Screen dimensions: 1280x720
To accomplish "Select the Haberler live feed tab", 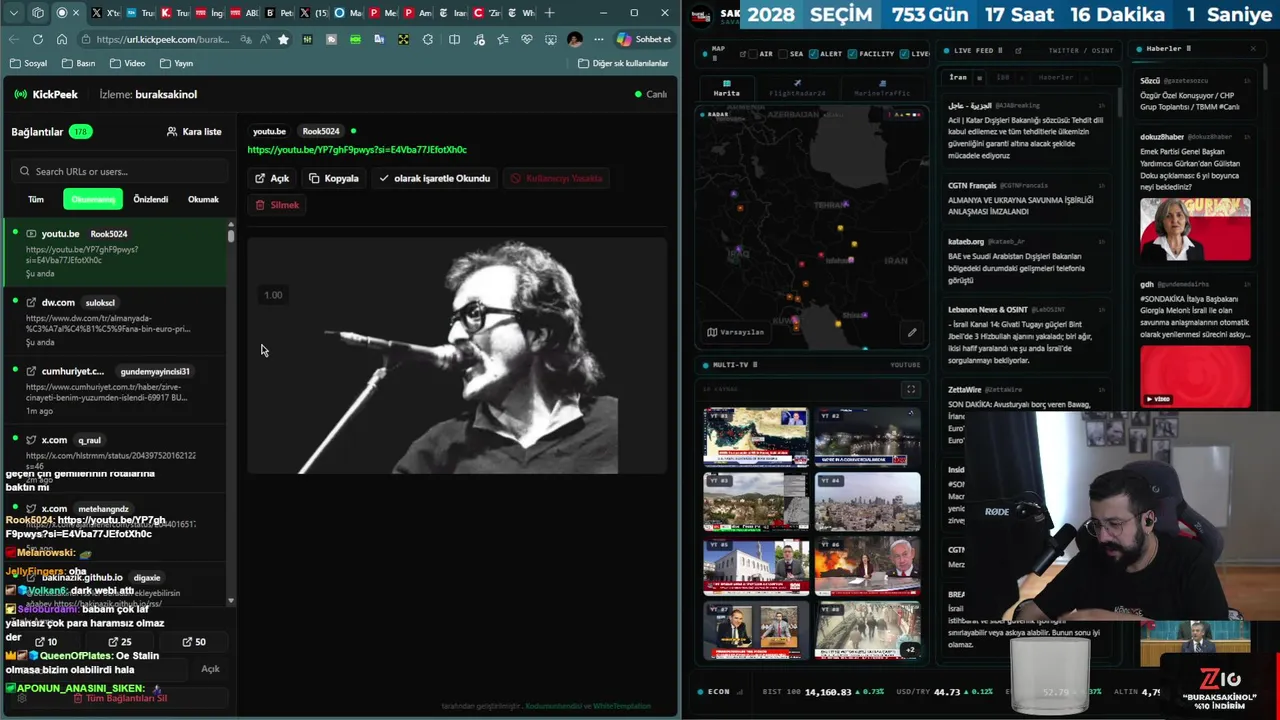I will click(1055, 77).
